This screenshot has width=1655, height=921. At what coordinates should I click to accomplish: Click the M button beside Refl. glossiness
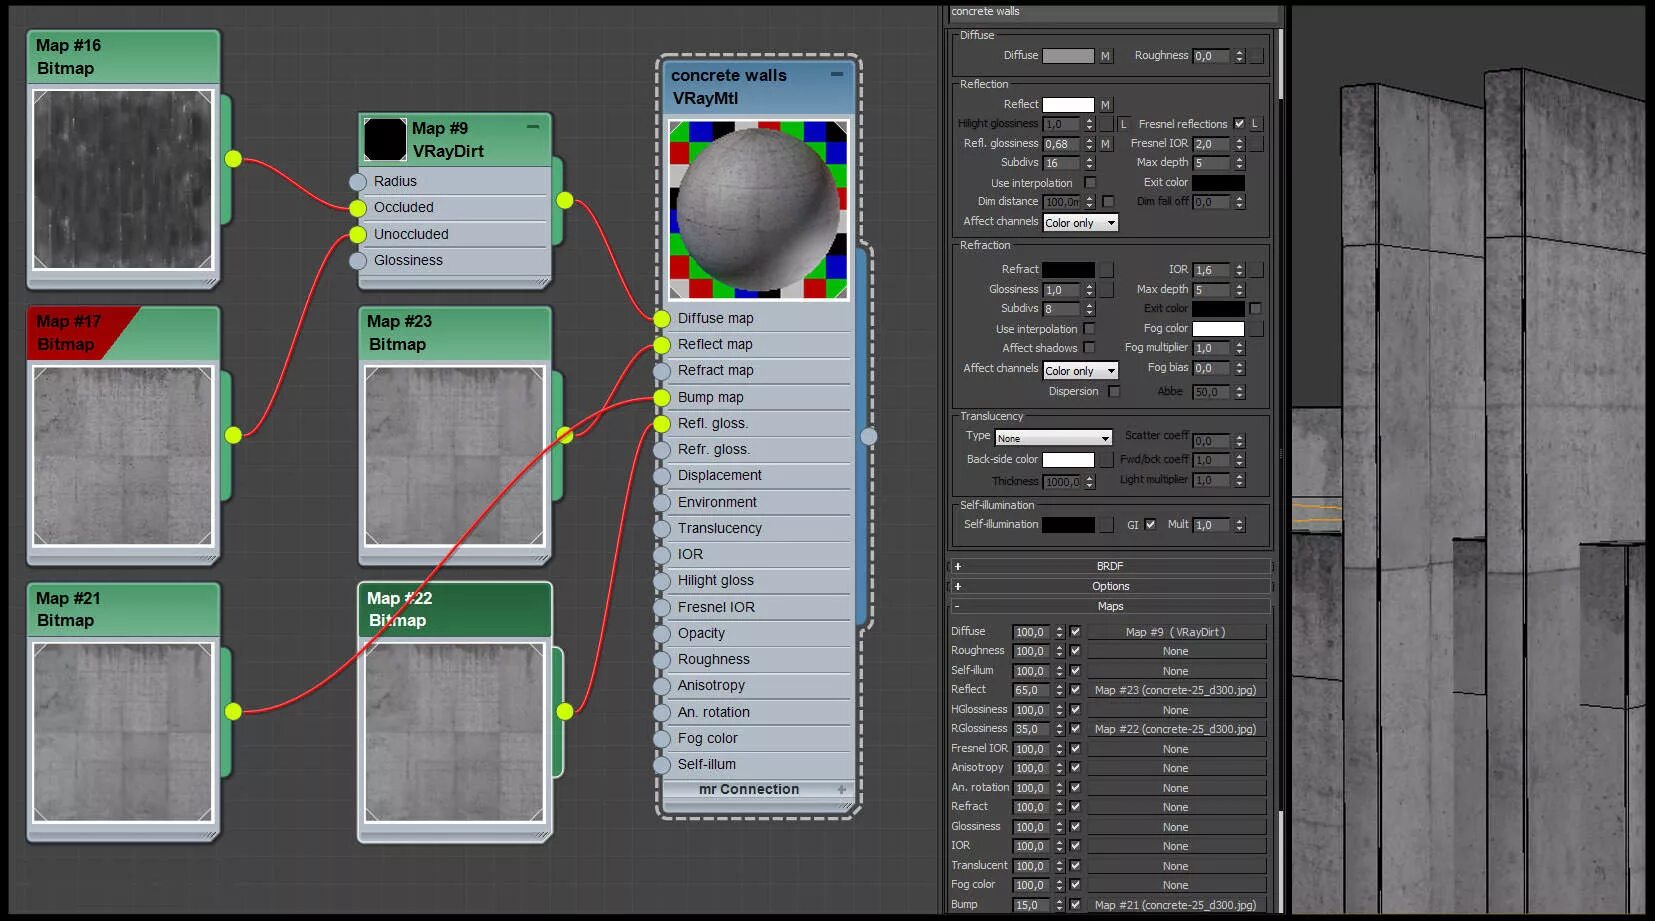[x=1106, y=144]
